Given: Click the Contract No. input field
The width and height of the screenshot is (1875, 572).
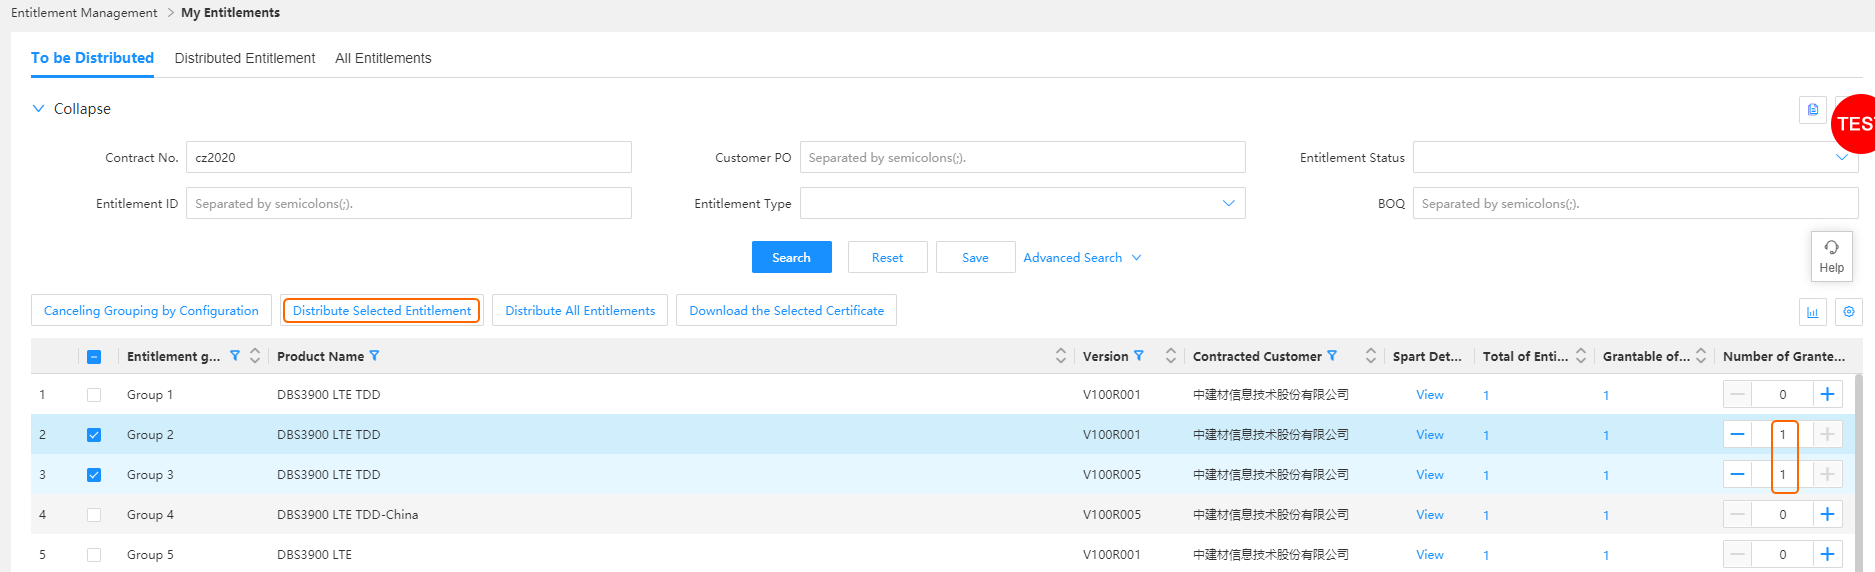Looking at the screenshot, I should click(409, 157).
